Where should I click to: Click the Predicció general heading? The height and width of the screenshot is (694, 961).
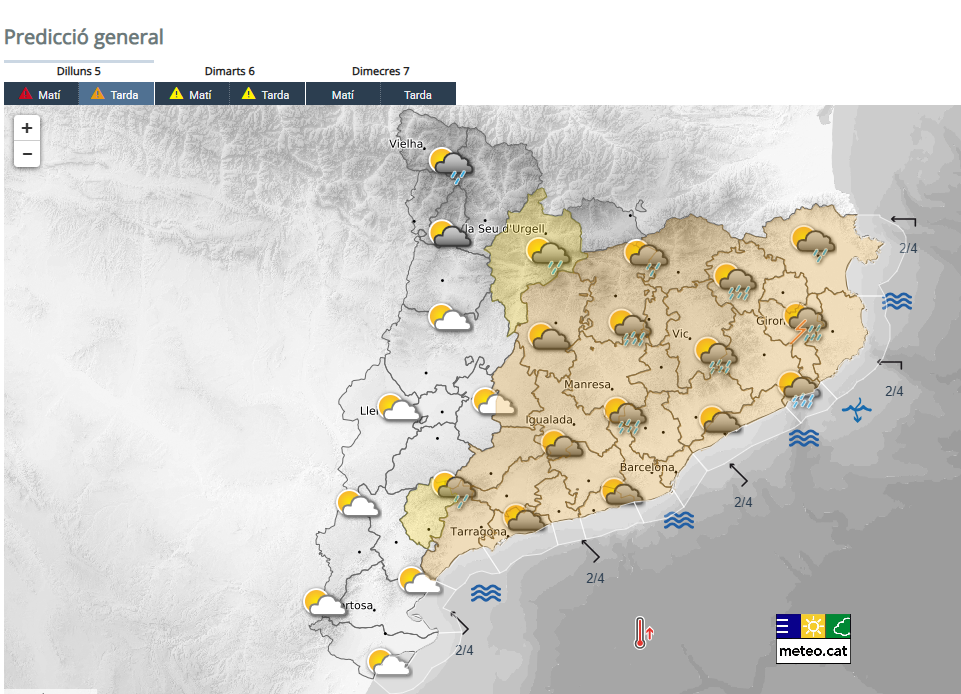pos(84,37)
